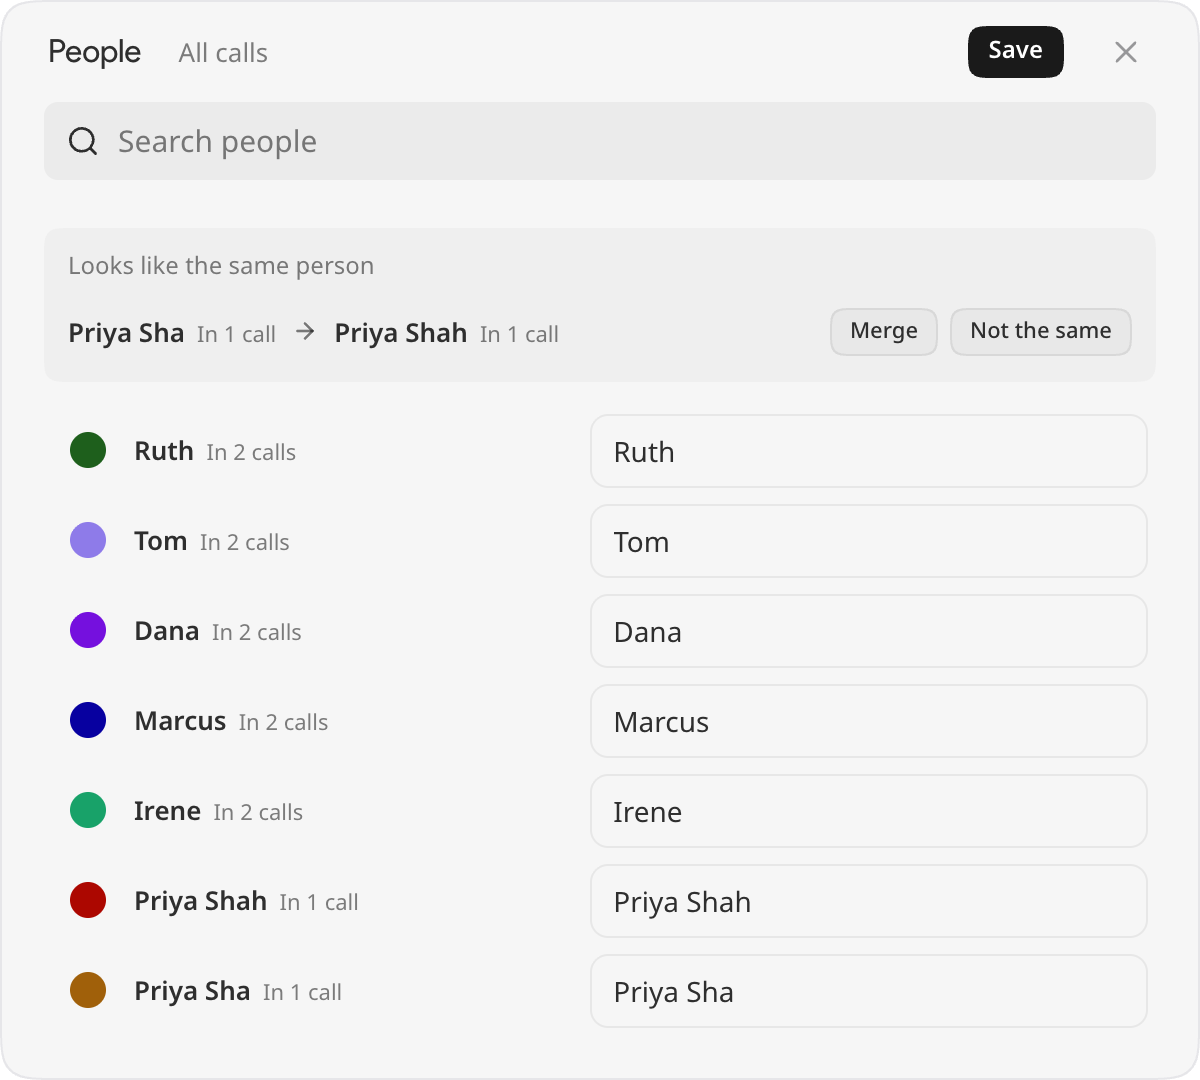
Task: Click Dana's purple color dot
Action: (x=88, y=630)
